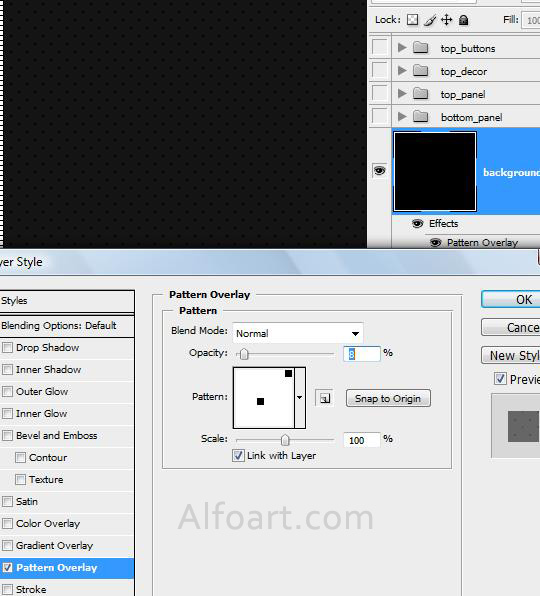The image size is (540, 596).
Task: Click the top_buttons folder icon
Action: [421, 48]
